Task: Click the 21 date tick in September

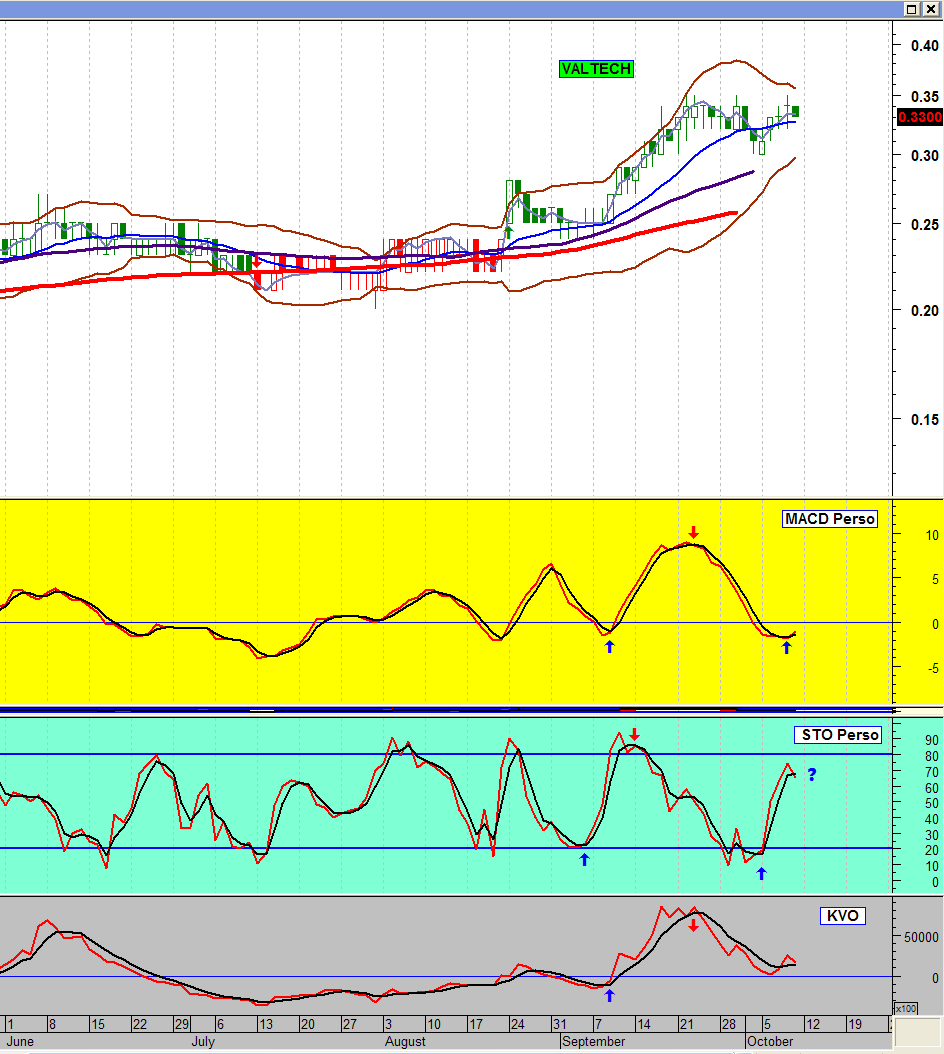Action: 686,1024
